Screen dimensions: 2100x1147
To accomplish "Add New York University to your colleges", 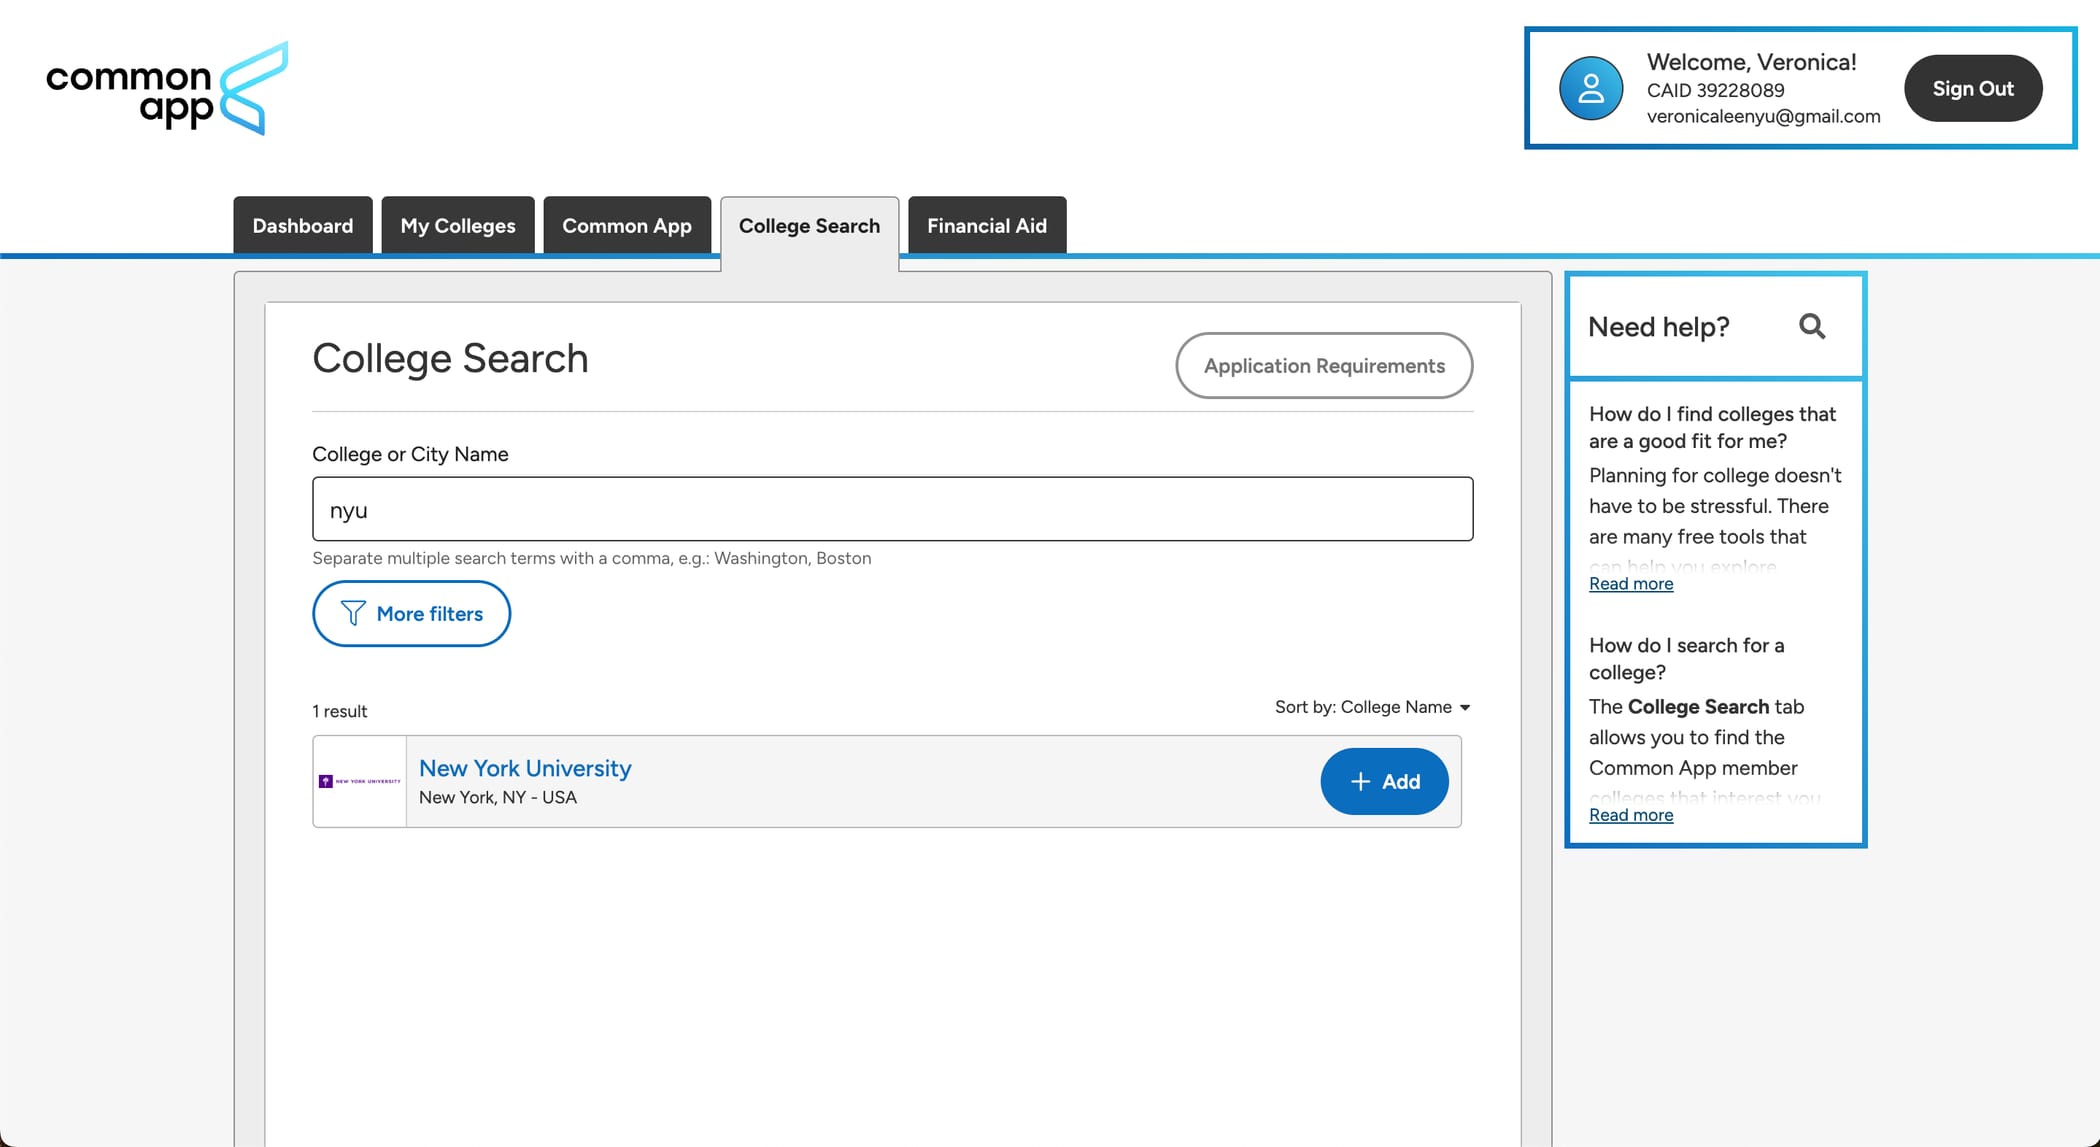I will pos(1384,781).
